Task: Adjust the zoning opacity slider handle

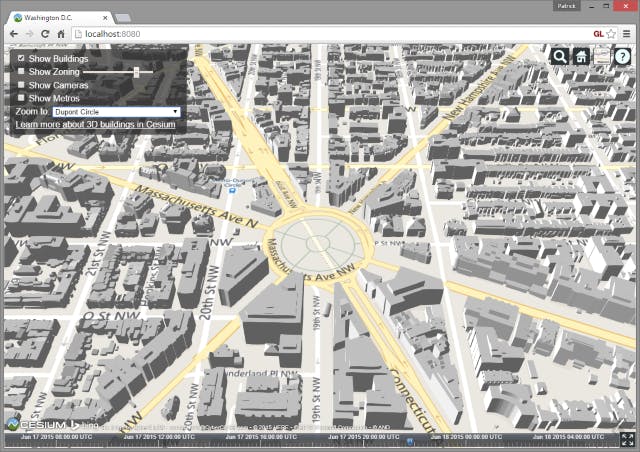Action: pyautogui.click(x=137, y=73)
